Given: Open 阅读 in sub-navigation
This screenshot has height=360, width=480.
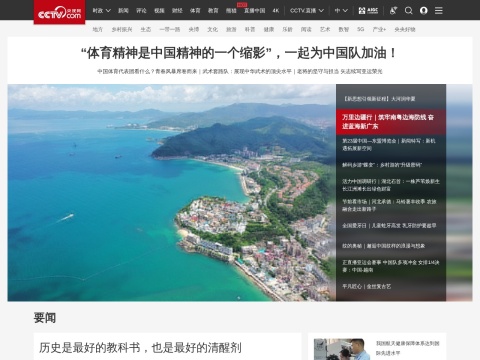Looking at the screenshot, I should coord(306,29).
